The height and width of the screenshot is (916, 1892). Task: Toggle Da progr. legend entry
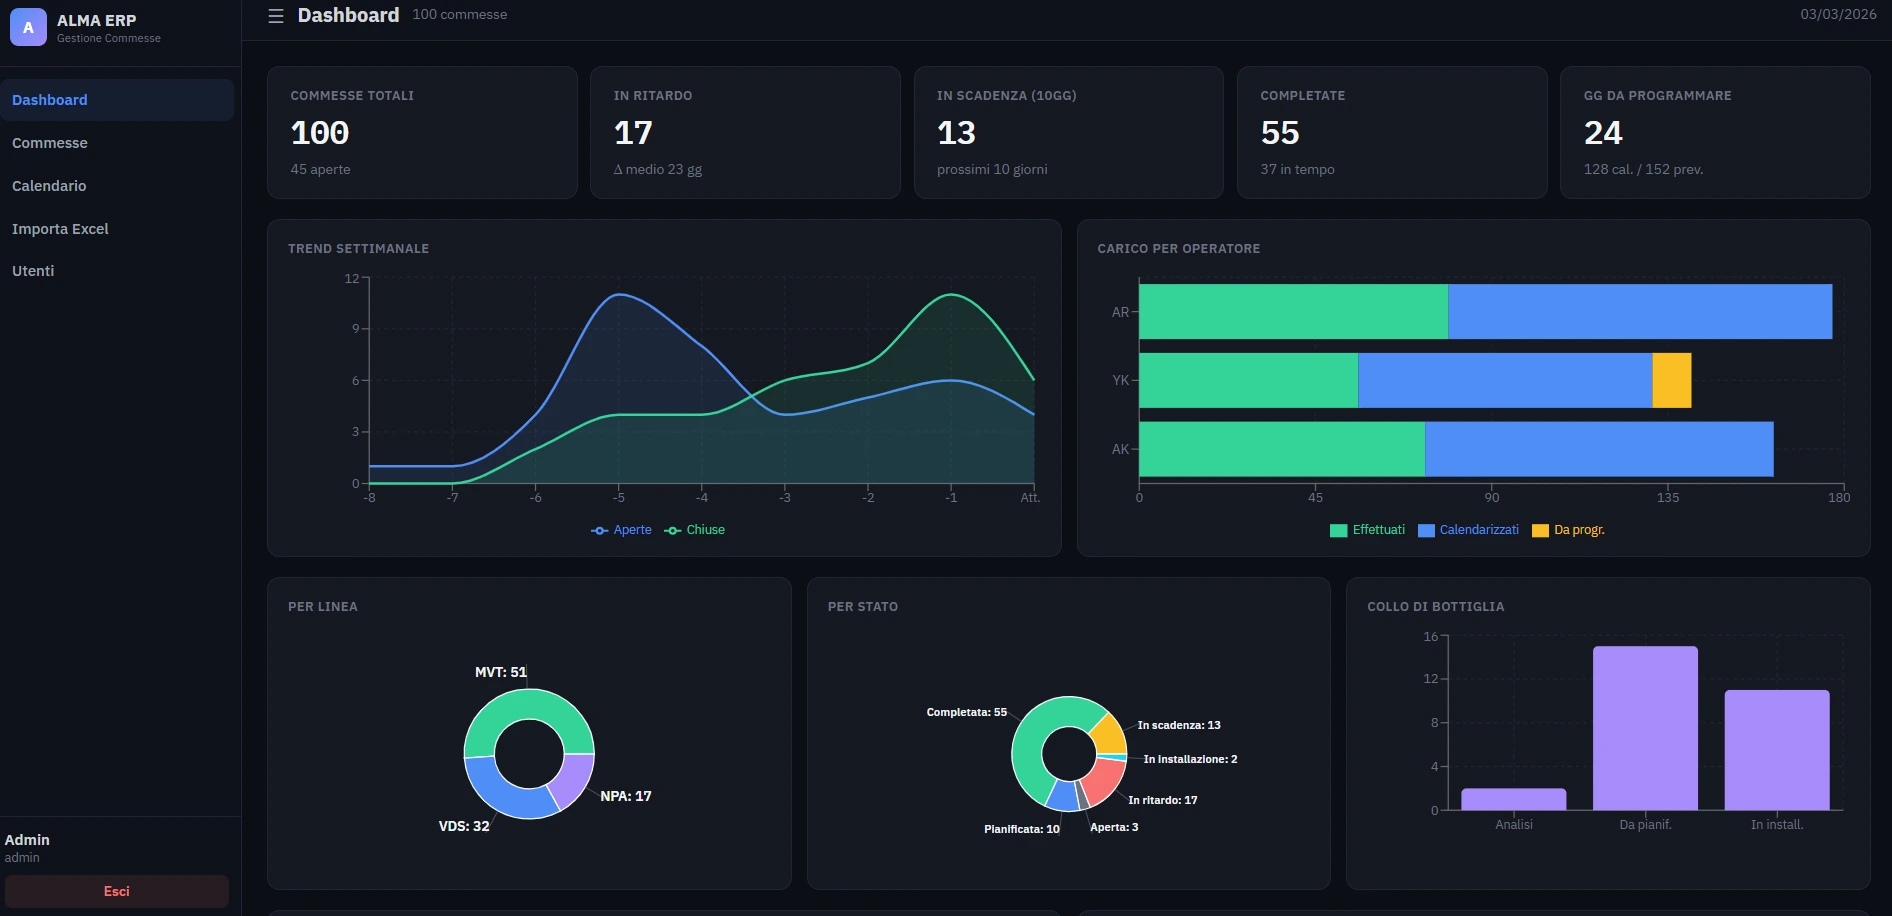pyautogui.click(x=1568, y=530)
